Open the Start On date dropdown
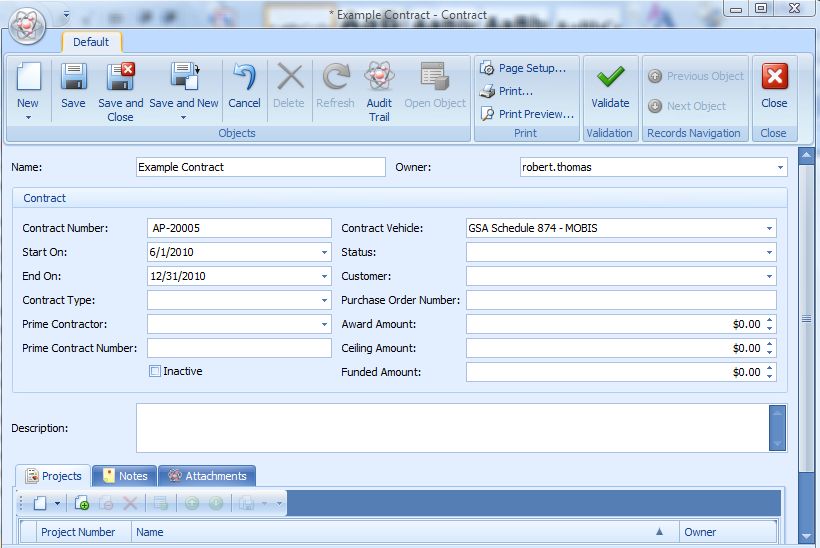This screenshot has height=548, width=820. pos(324,253)
